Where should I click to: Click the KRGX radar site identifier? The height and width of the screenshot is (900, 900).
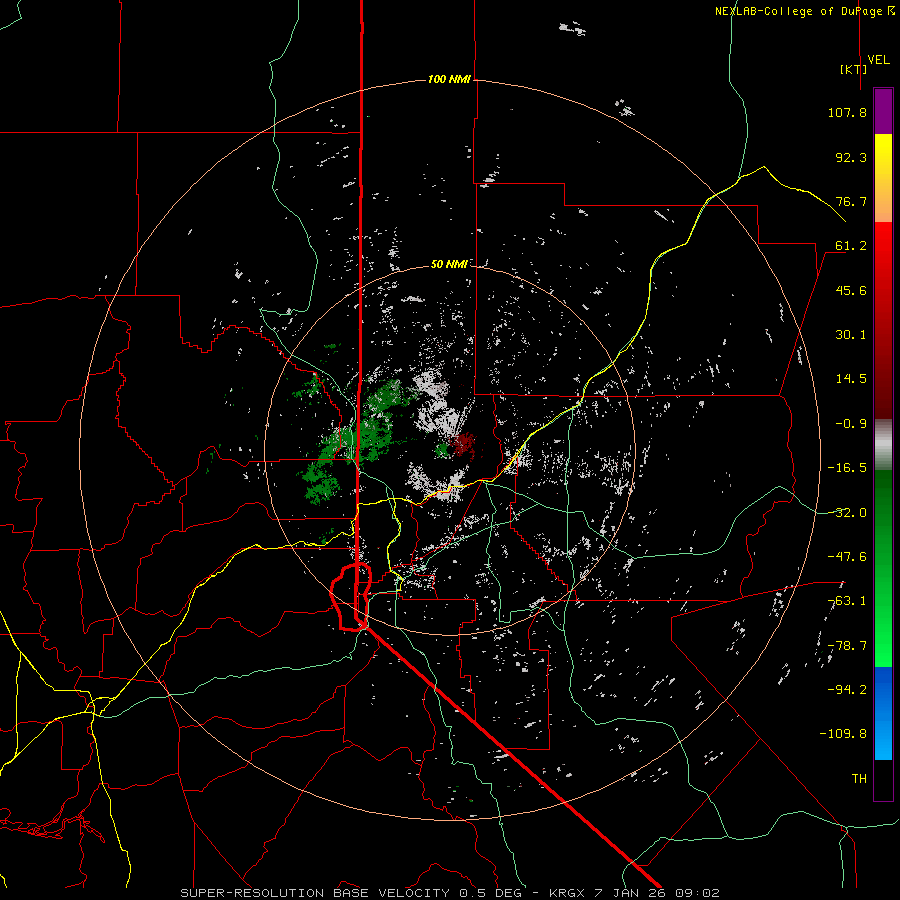568,893
